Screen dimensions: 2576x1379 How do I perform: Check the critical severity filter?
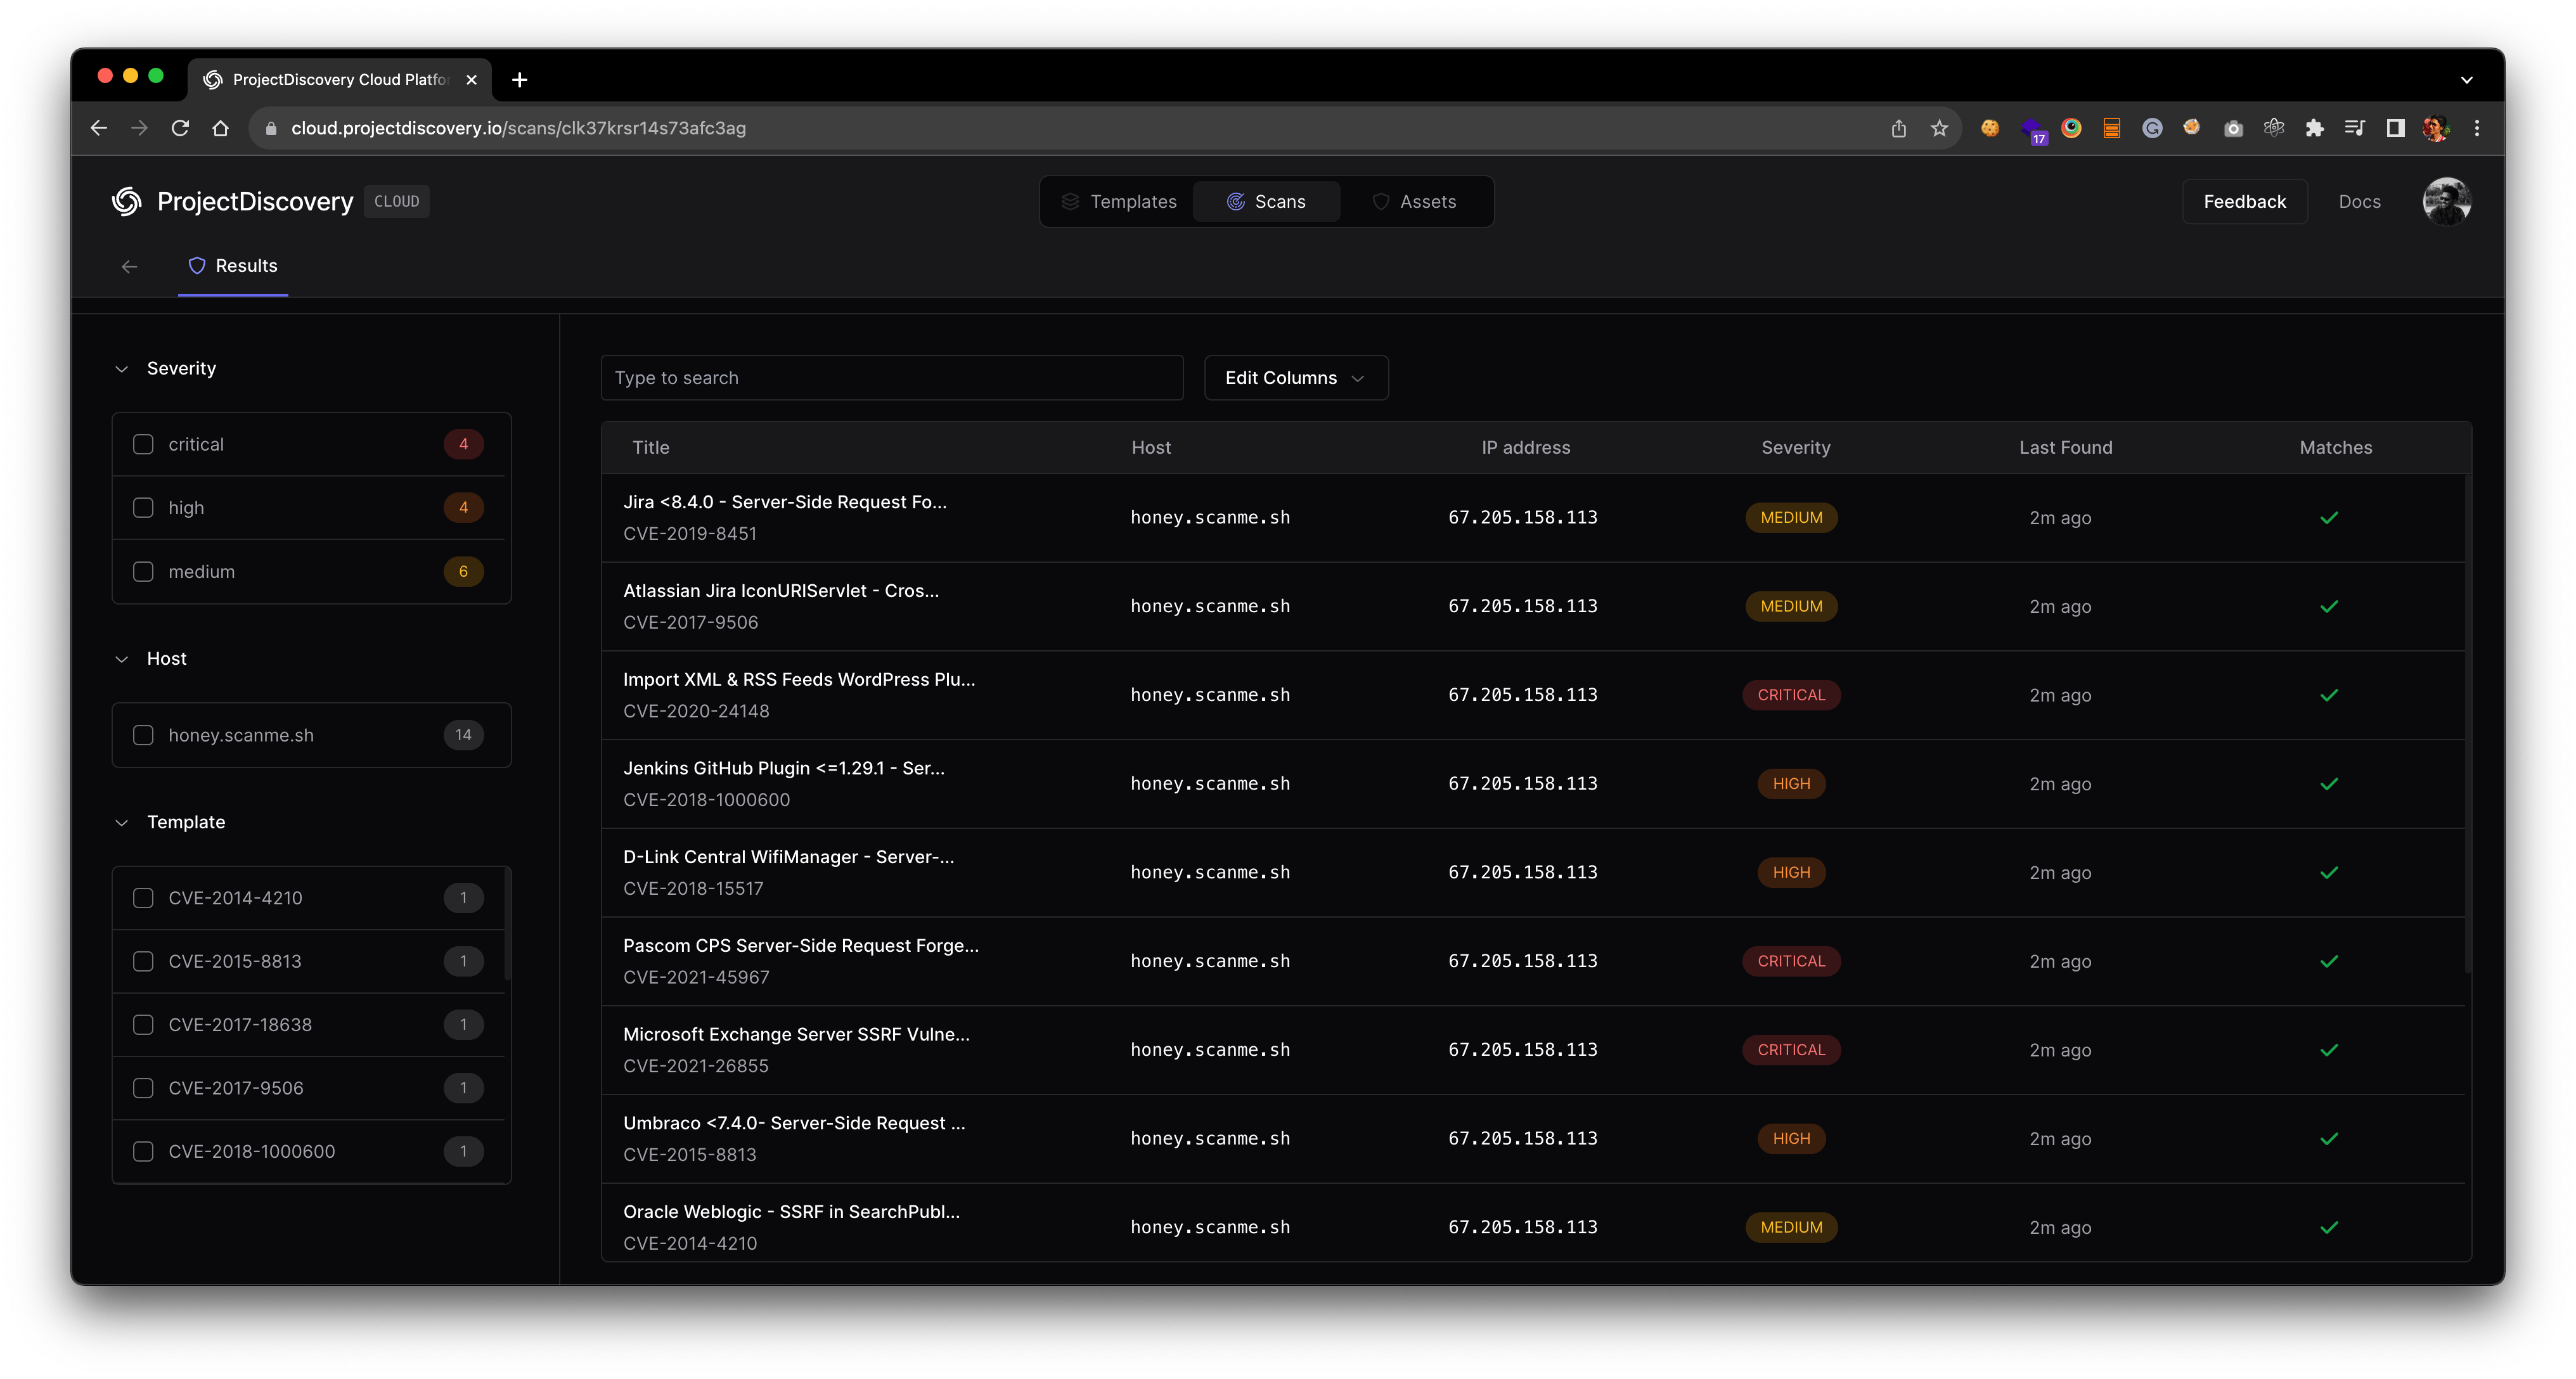pyautogui.click(x=143, y=444)
